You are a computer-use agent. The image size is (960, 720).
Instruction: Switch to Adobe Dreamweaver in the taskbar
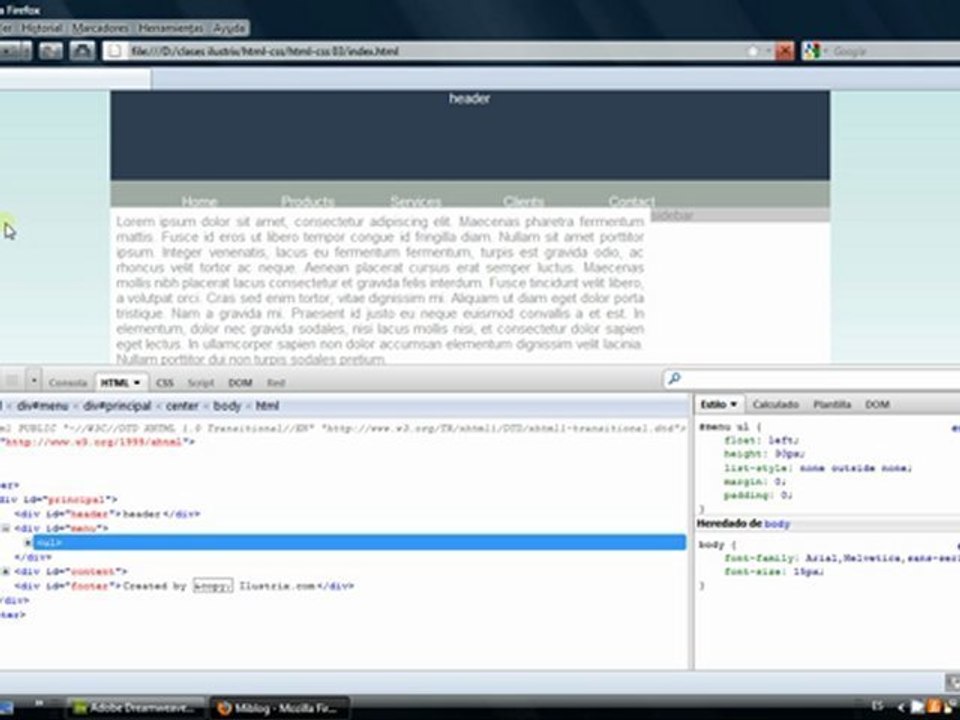click(135, 708)
